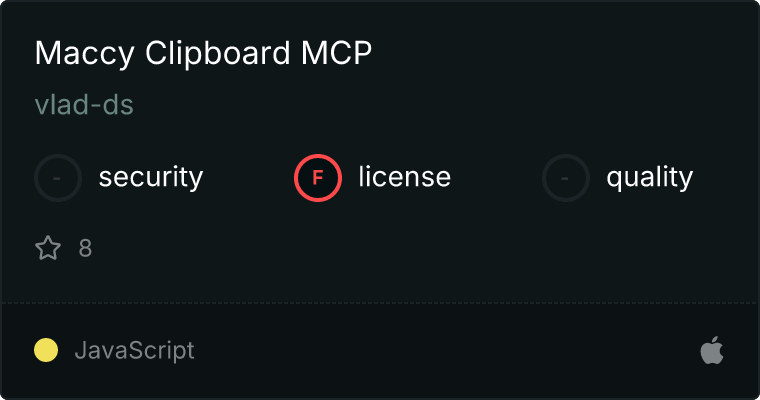Click the yellow JavaScript language dot
Viewport: 760px width, 400px height.
click(x=46, y=351)
